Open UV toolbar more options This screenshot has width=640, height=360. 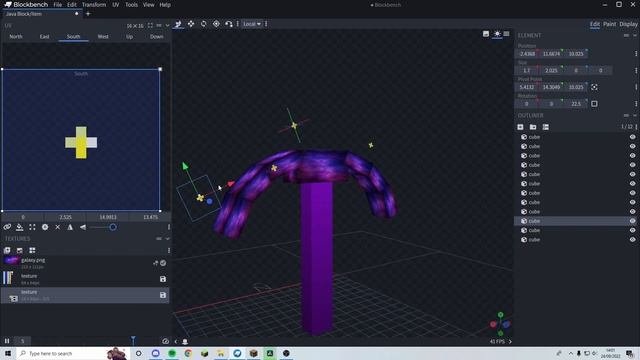pyautogui.click(x=169, y=227)
